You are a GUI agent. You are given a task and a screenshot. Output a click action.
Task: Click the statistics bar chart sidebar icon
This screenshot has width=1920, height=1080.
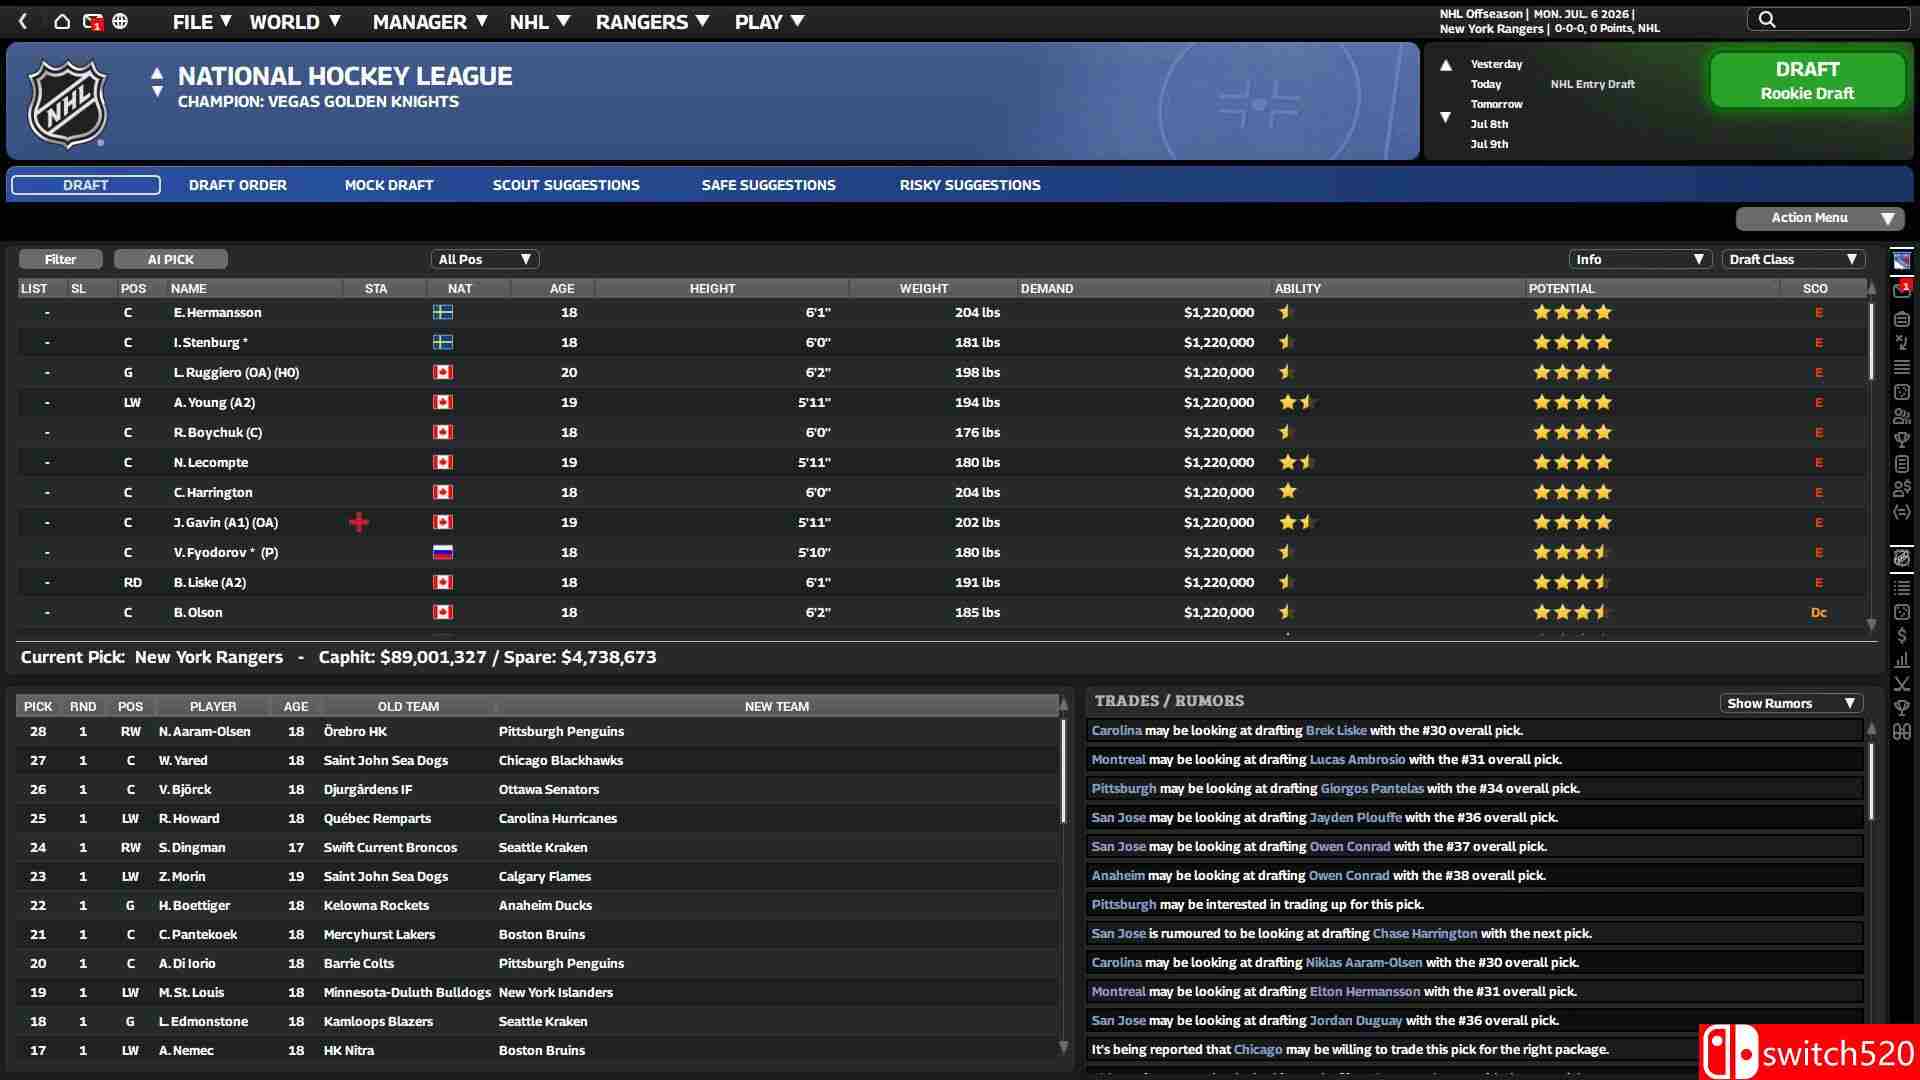point(1903,660)
